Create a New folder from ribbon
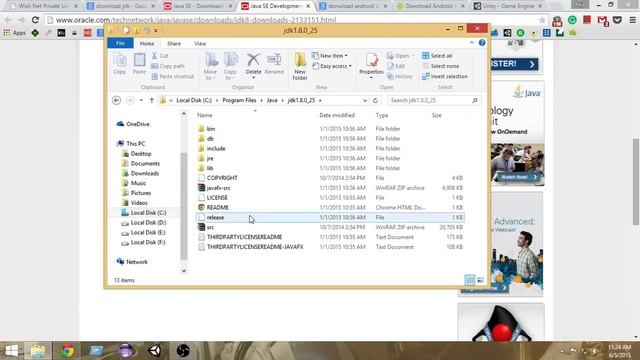This screenshot has width=640, height=360. coord(300,66)
